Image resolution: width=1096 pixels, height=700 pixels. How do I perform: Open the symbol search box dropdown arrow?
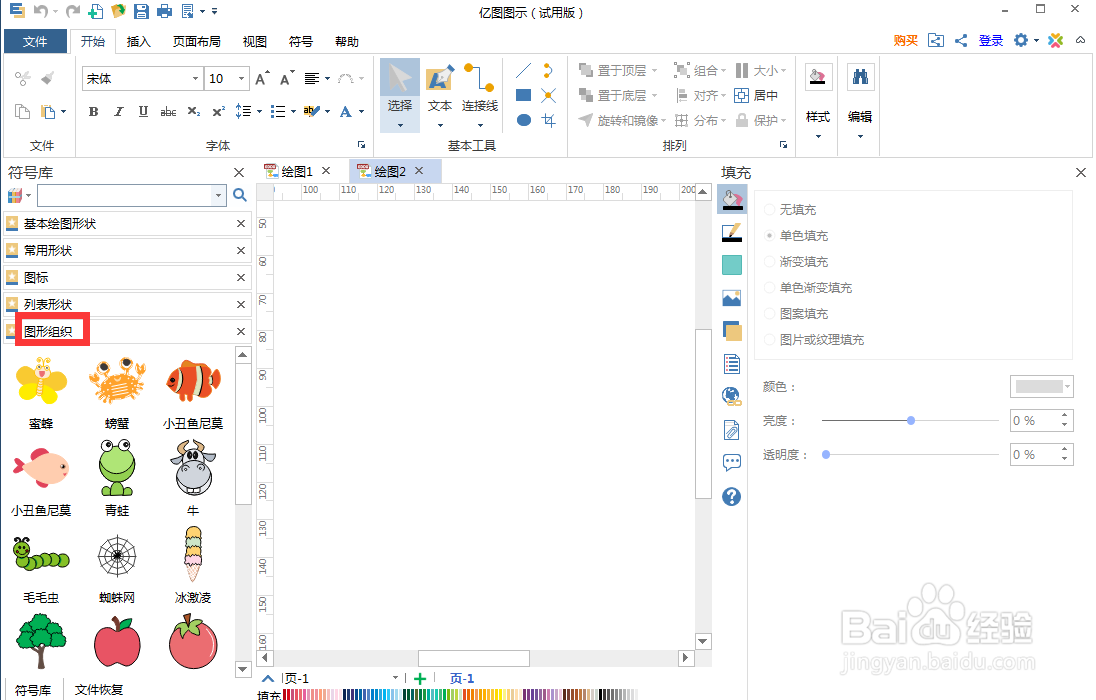point(219,195)
